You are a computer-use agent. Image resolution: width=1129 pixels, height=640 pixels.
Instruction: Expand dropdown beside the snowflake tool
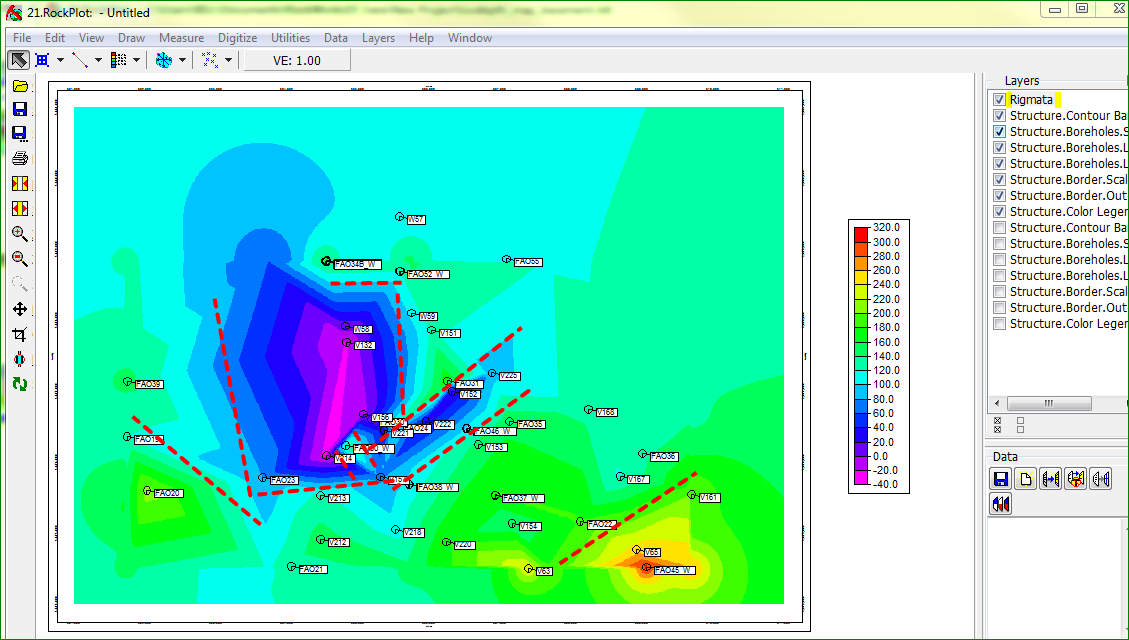point(182,60)
